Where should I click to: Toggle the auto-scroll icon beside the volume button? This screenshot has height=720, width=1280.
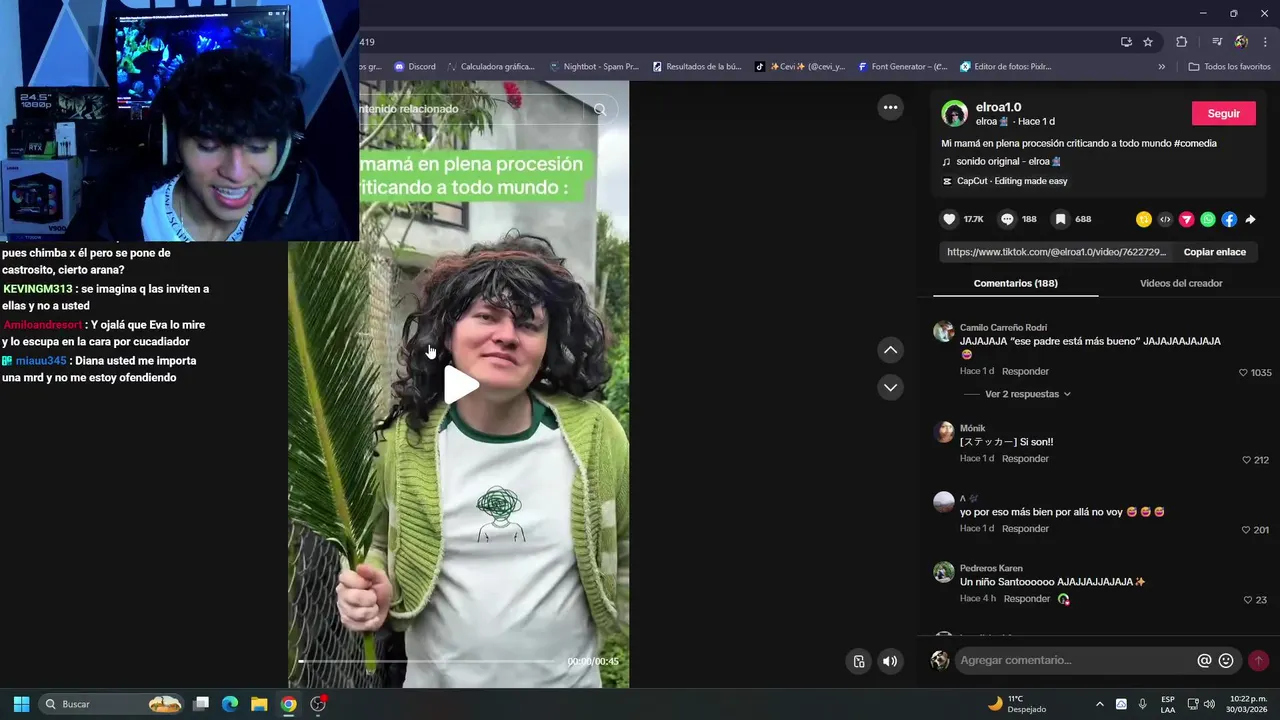[858, 661]
